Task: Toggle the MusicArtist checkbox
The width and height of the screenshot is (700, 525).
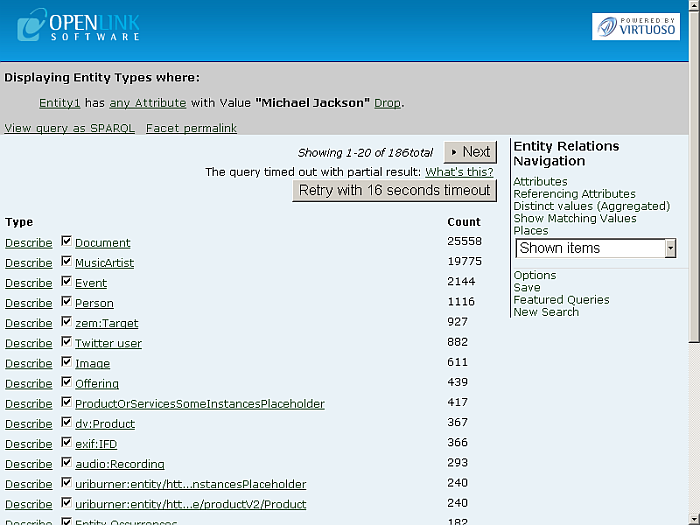Action: [67, 262]
